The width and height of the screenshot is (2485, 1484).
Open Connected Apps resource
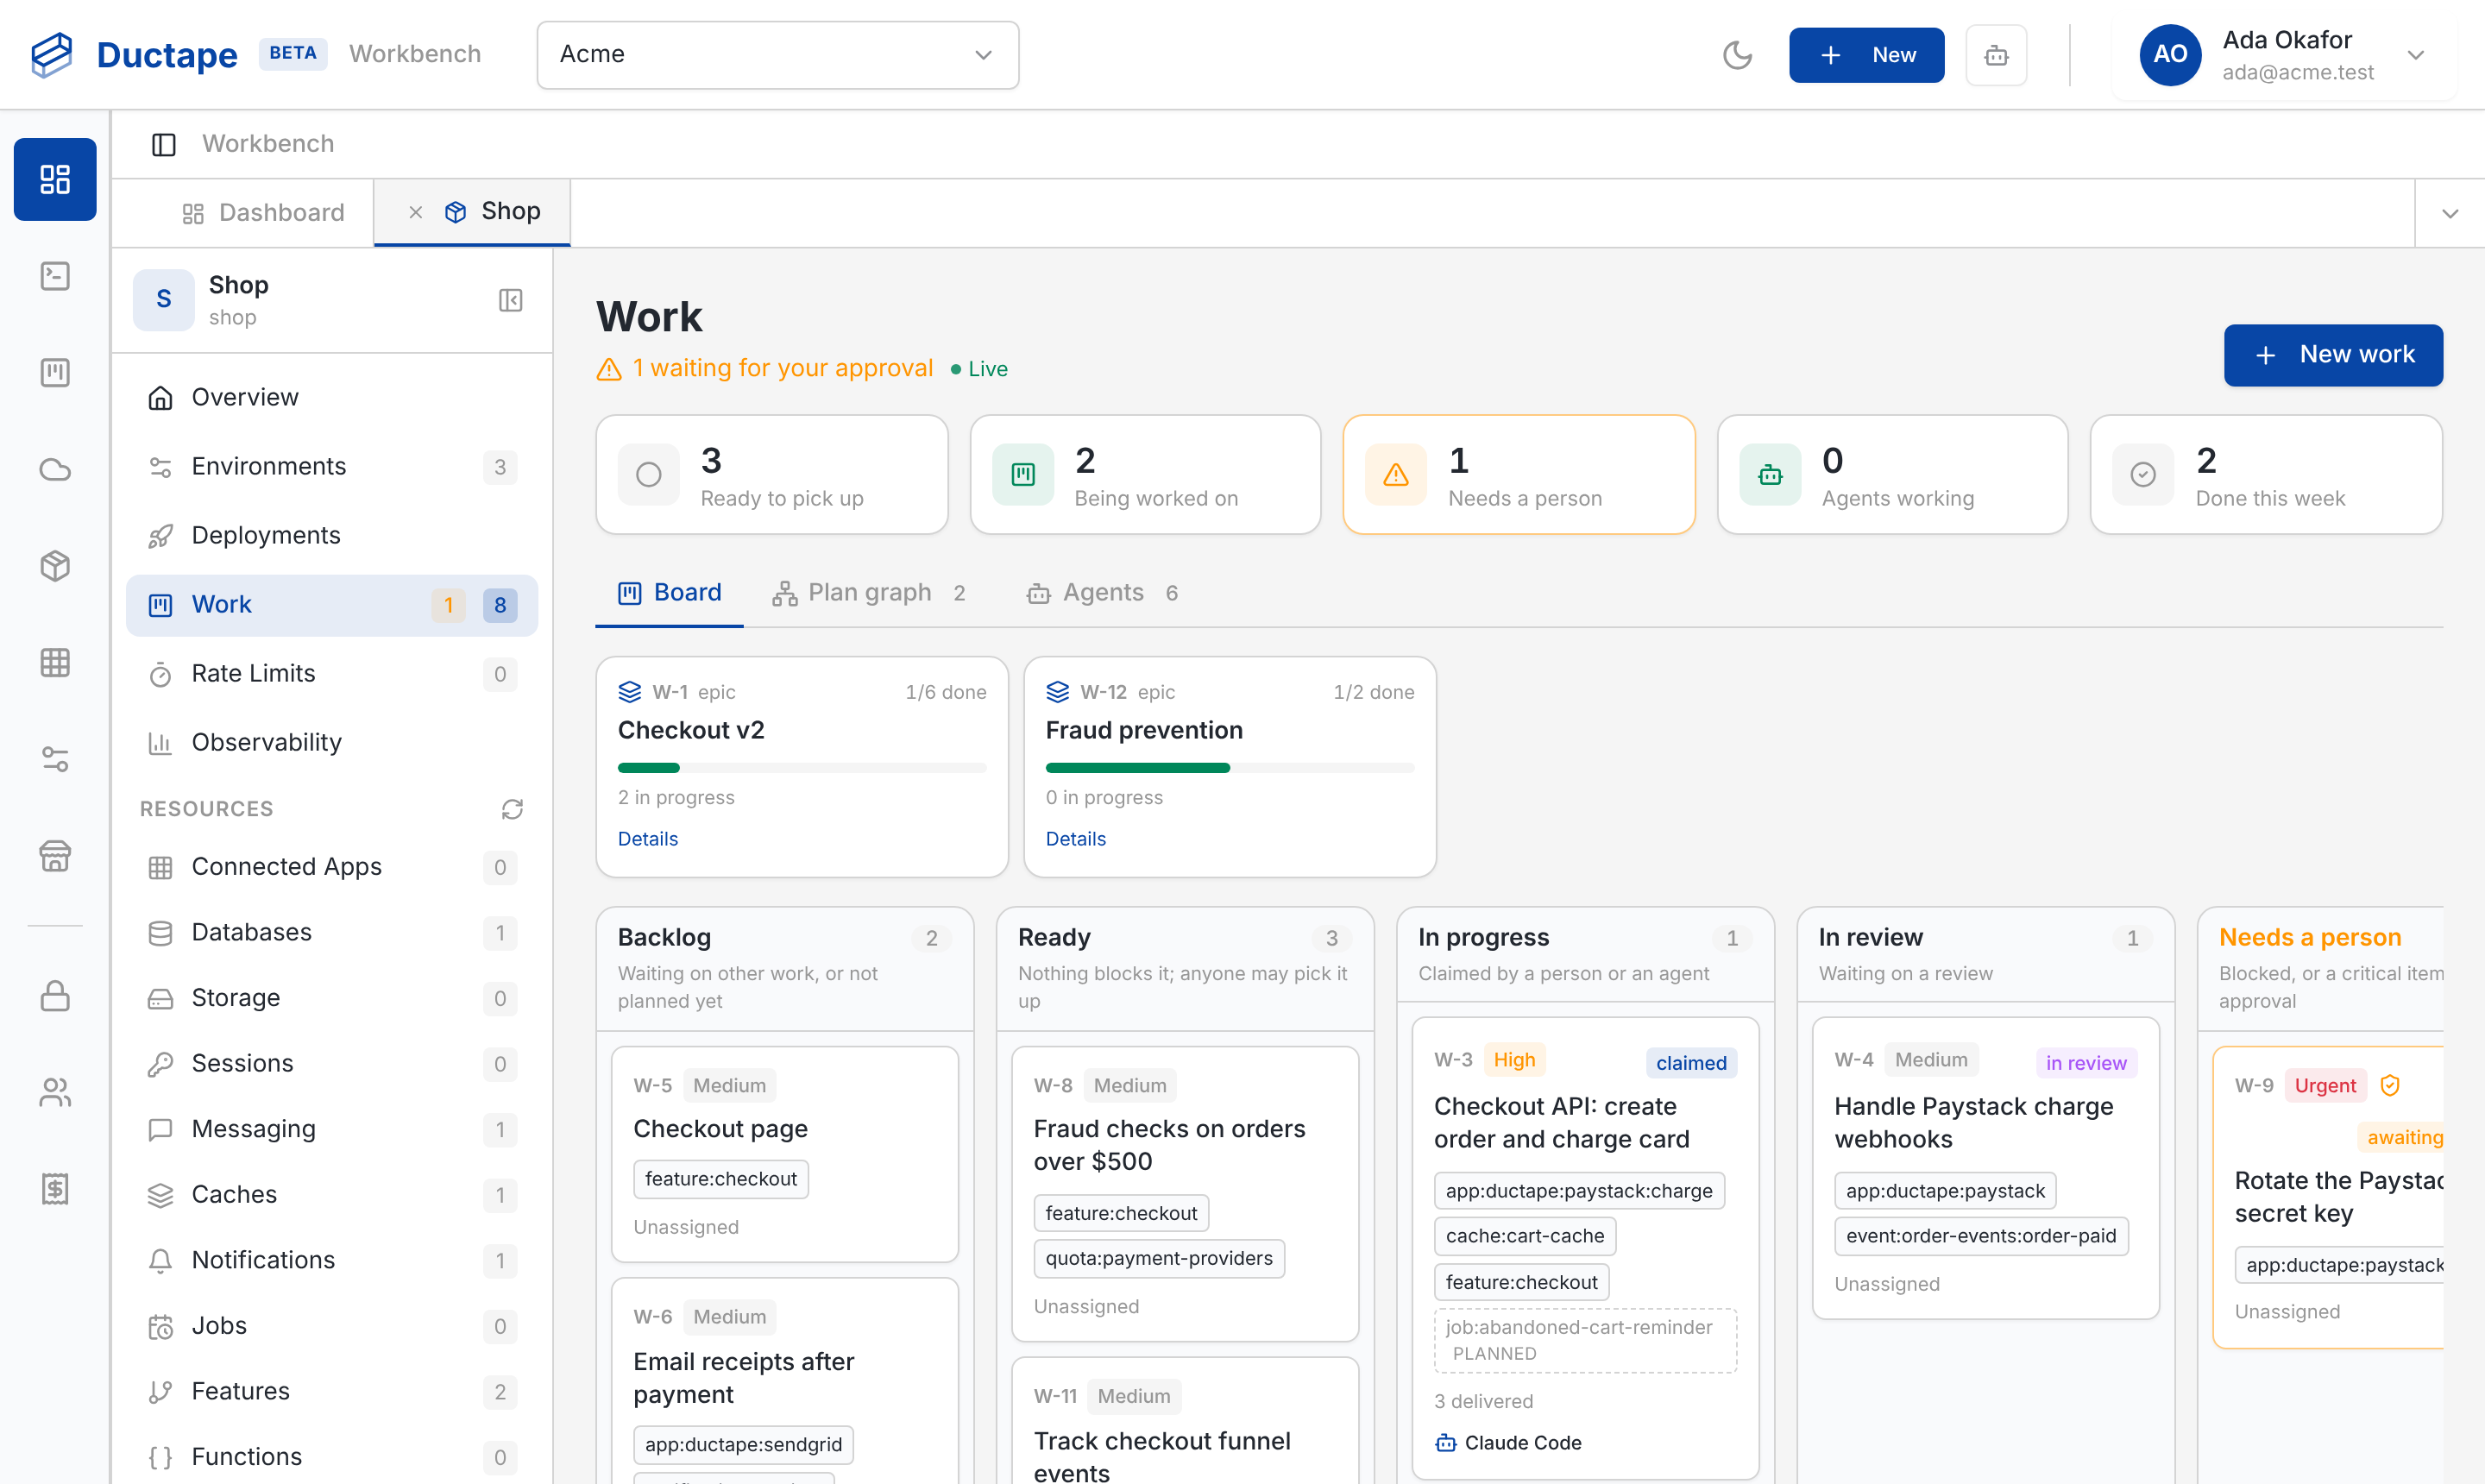(x=332, y=867)
